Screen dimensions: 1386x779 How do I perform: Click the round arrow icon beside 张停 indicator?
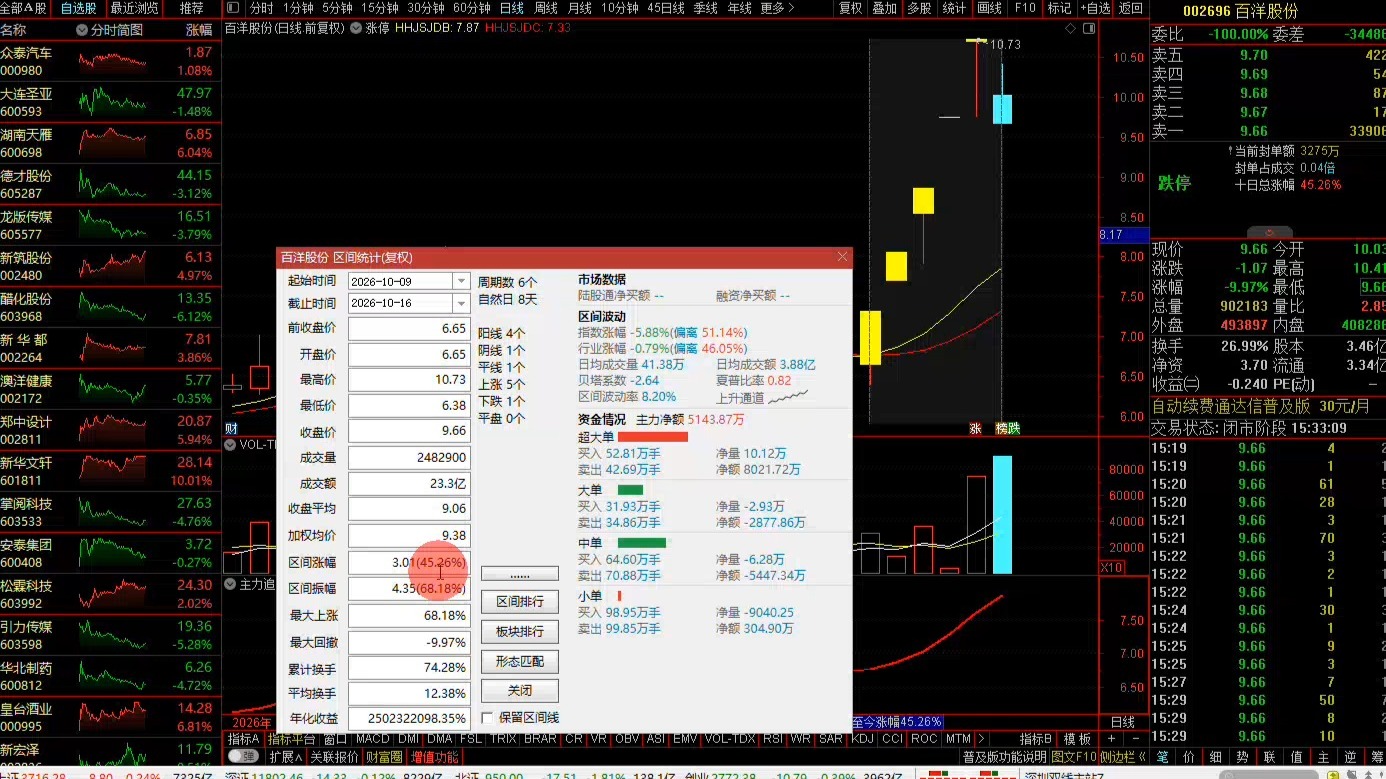[x=358, y=28]
